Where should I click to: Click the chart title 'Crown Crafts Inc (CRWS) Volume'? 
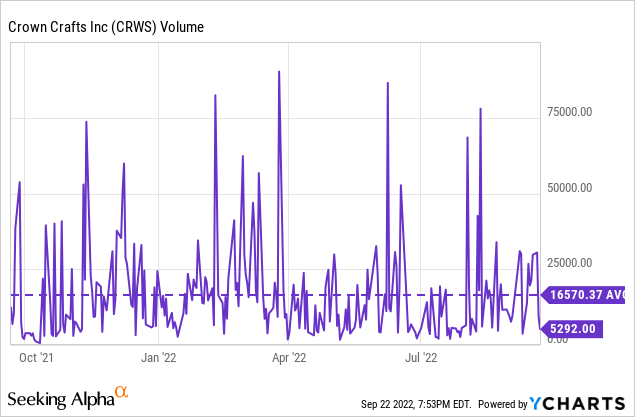coord(106,27)
